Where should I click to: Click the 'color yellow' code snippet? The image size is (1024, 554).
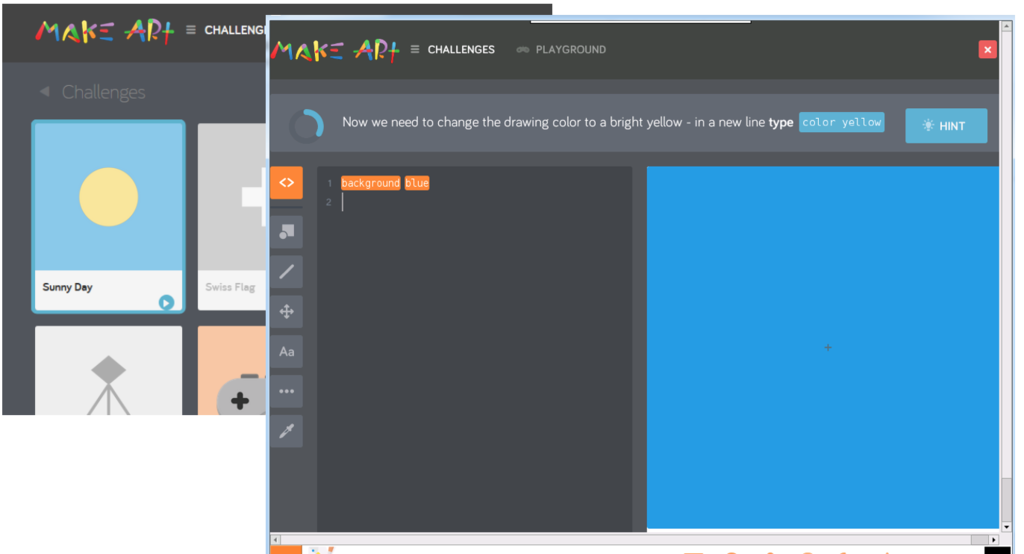(x=841, y=122)
